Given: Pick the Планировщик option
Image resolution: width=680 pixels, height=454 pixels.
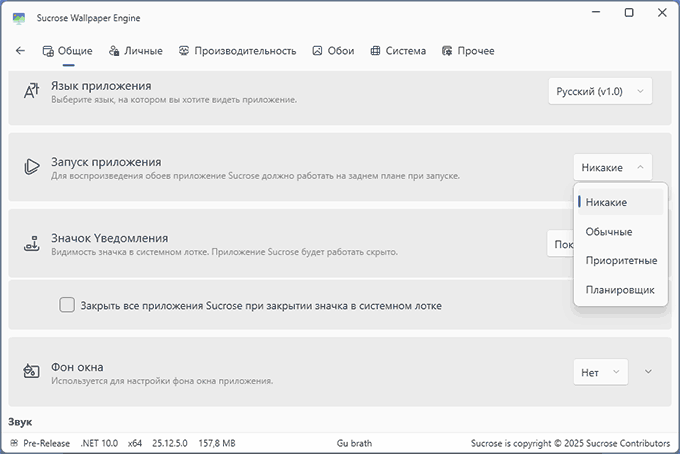Looking at the screenshot, I should [620, 289].
